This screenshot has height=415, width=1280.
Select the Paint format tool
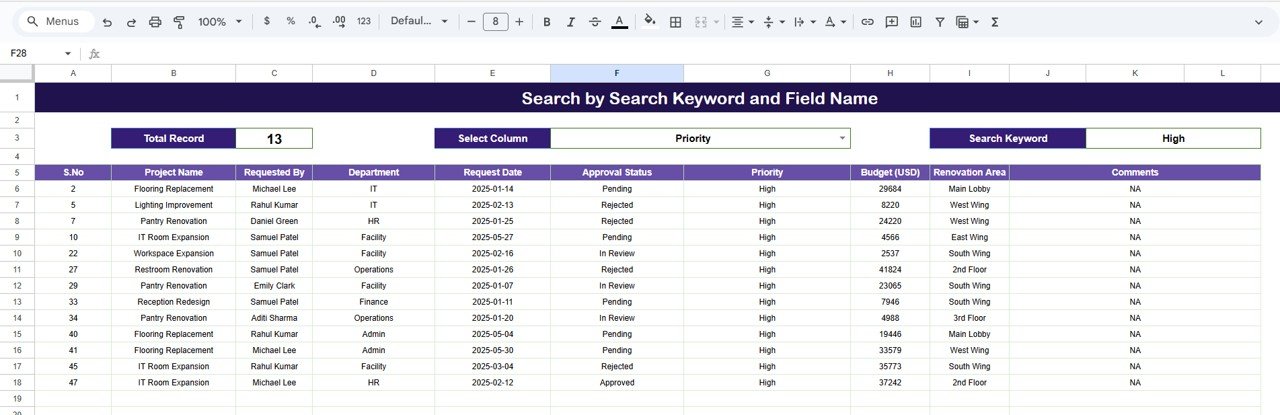(179, 21)
